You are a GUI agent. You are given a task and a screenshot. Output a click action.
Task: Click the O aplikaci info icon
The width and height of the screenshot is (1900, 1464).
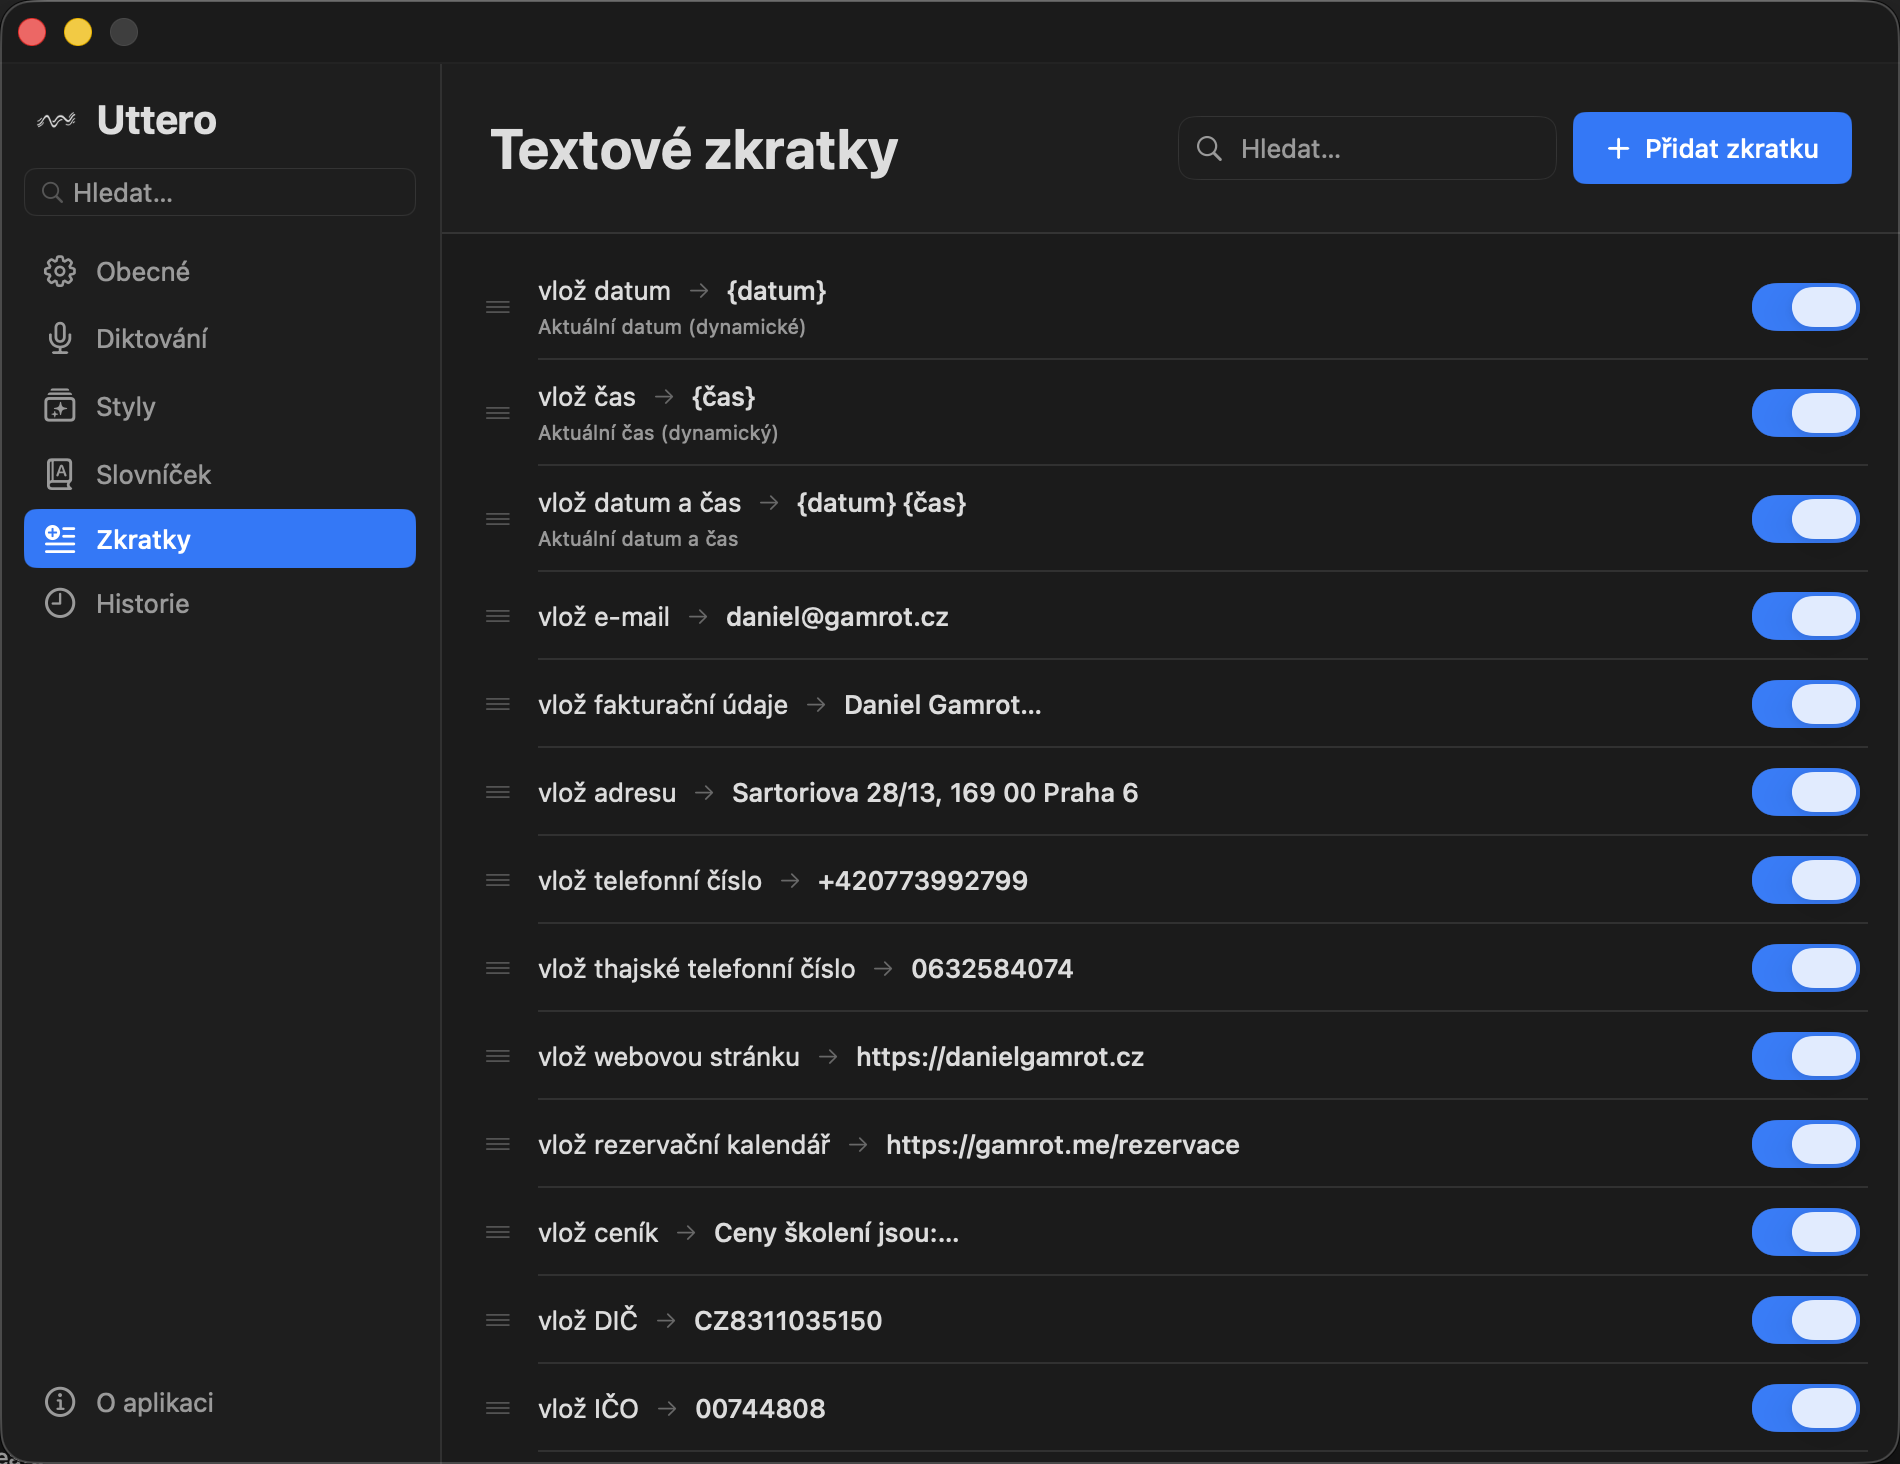click(x=60, y=1402)
